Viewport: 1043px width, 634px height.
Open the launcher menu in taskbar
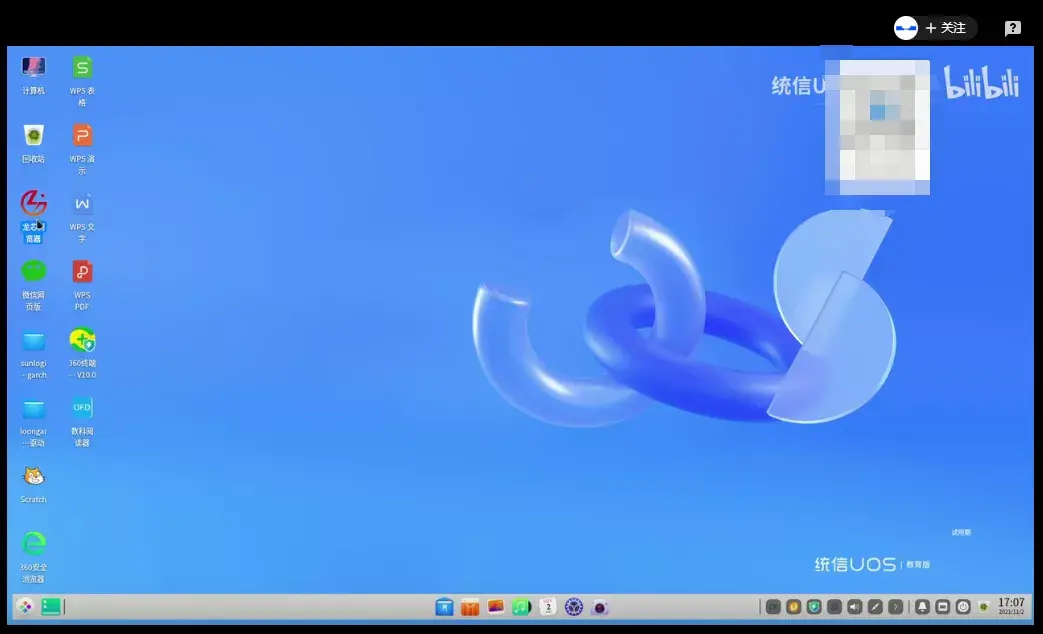(x=25, y=606)
